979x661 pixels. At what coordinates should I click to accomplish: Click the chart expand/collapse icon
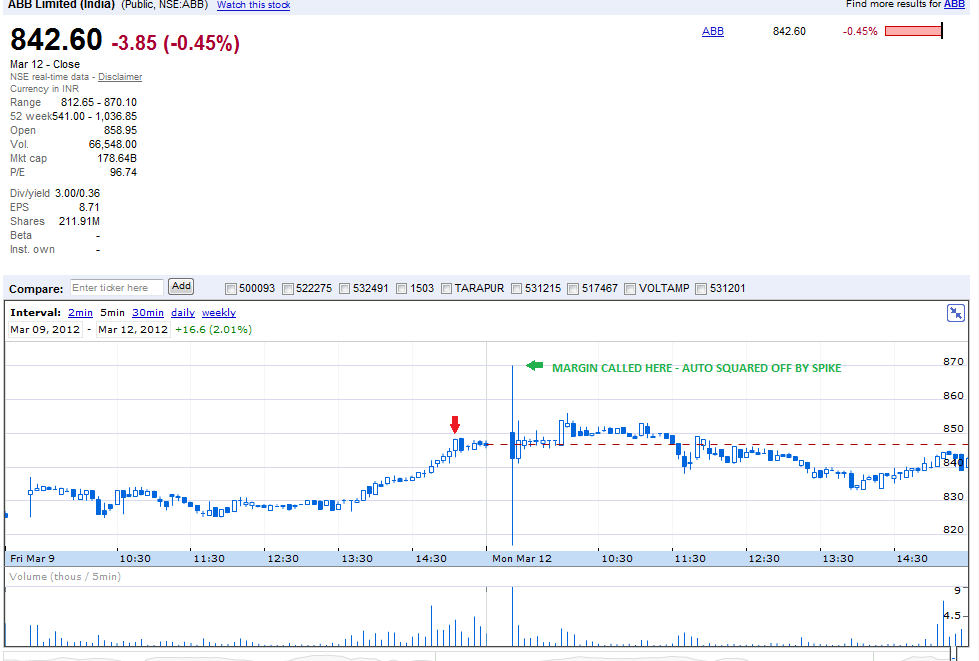coord(955,313)
